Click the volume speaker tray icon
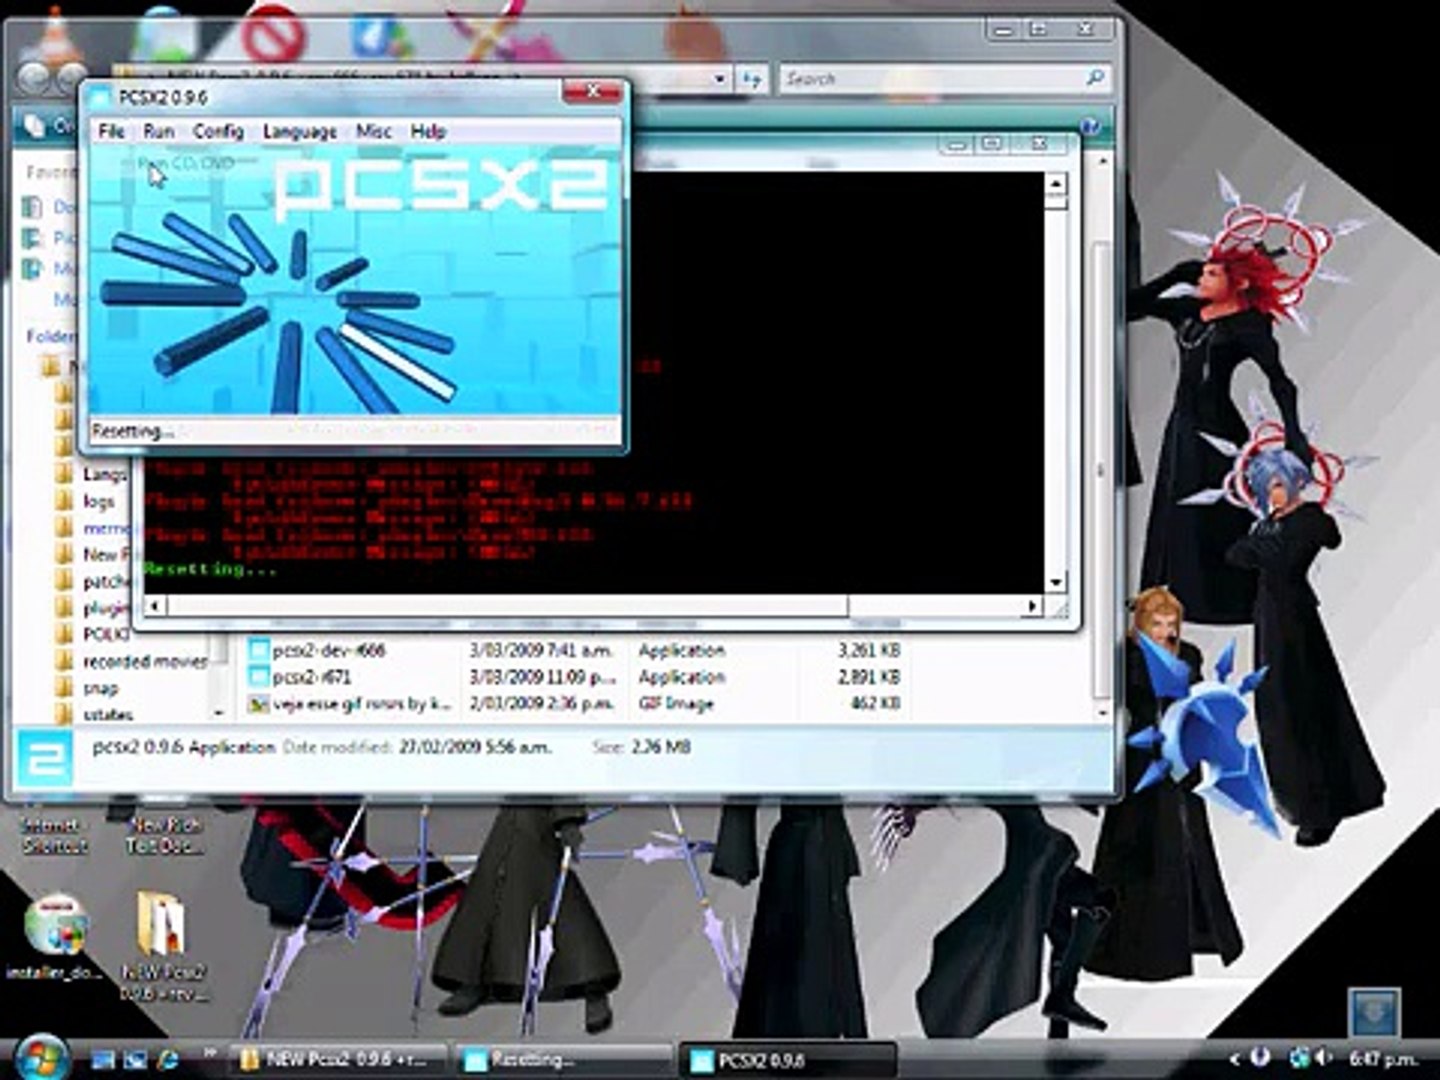Viewport: 1440px width, 1080px height. (1325, 1057)
